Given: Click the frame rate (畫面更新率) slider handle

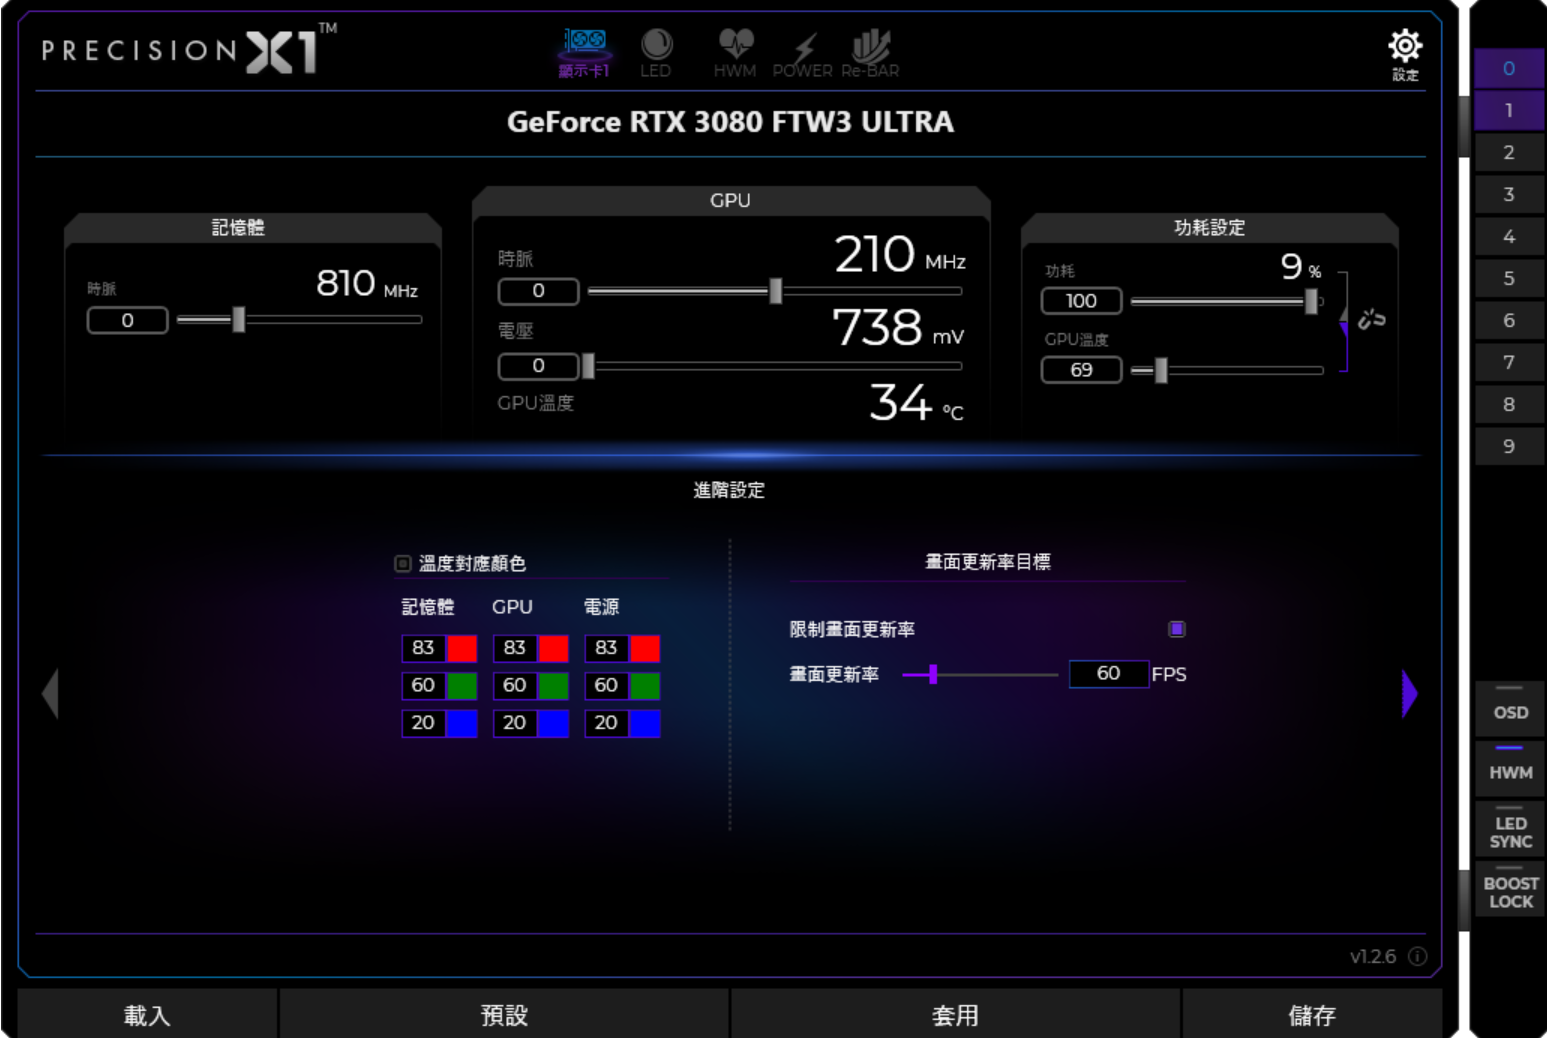Looking at the screenshot, I should (x=933, y=674).
